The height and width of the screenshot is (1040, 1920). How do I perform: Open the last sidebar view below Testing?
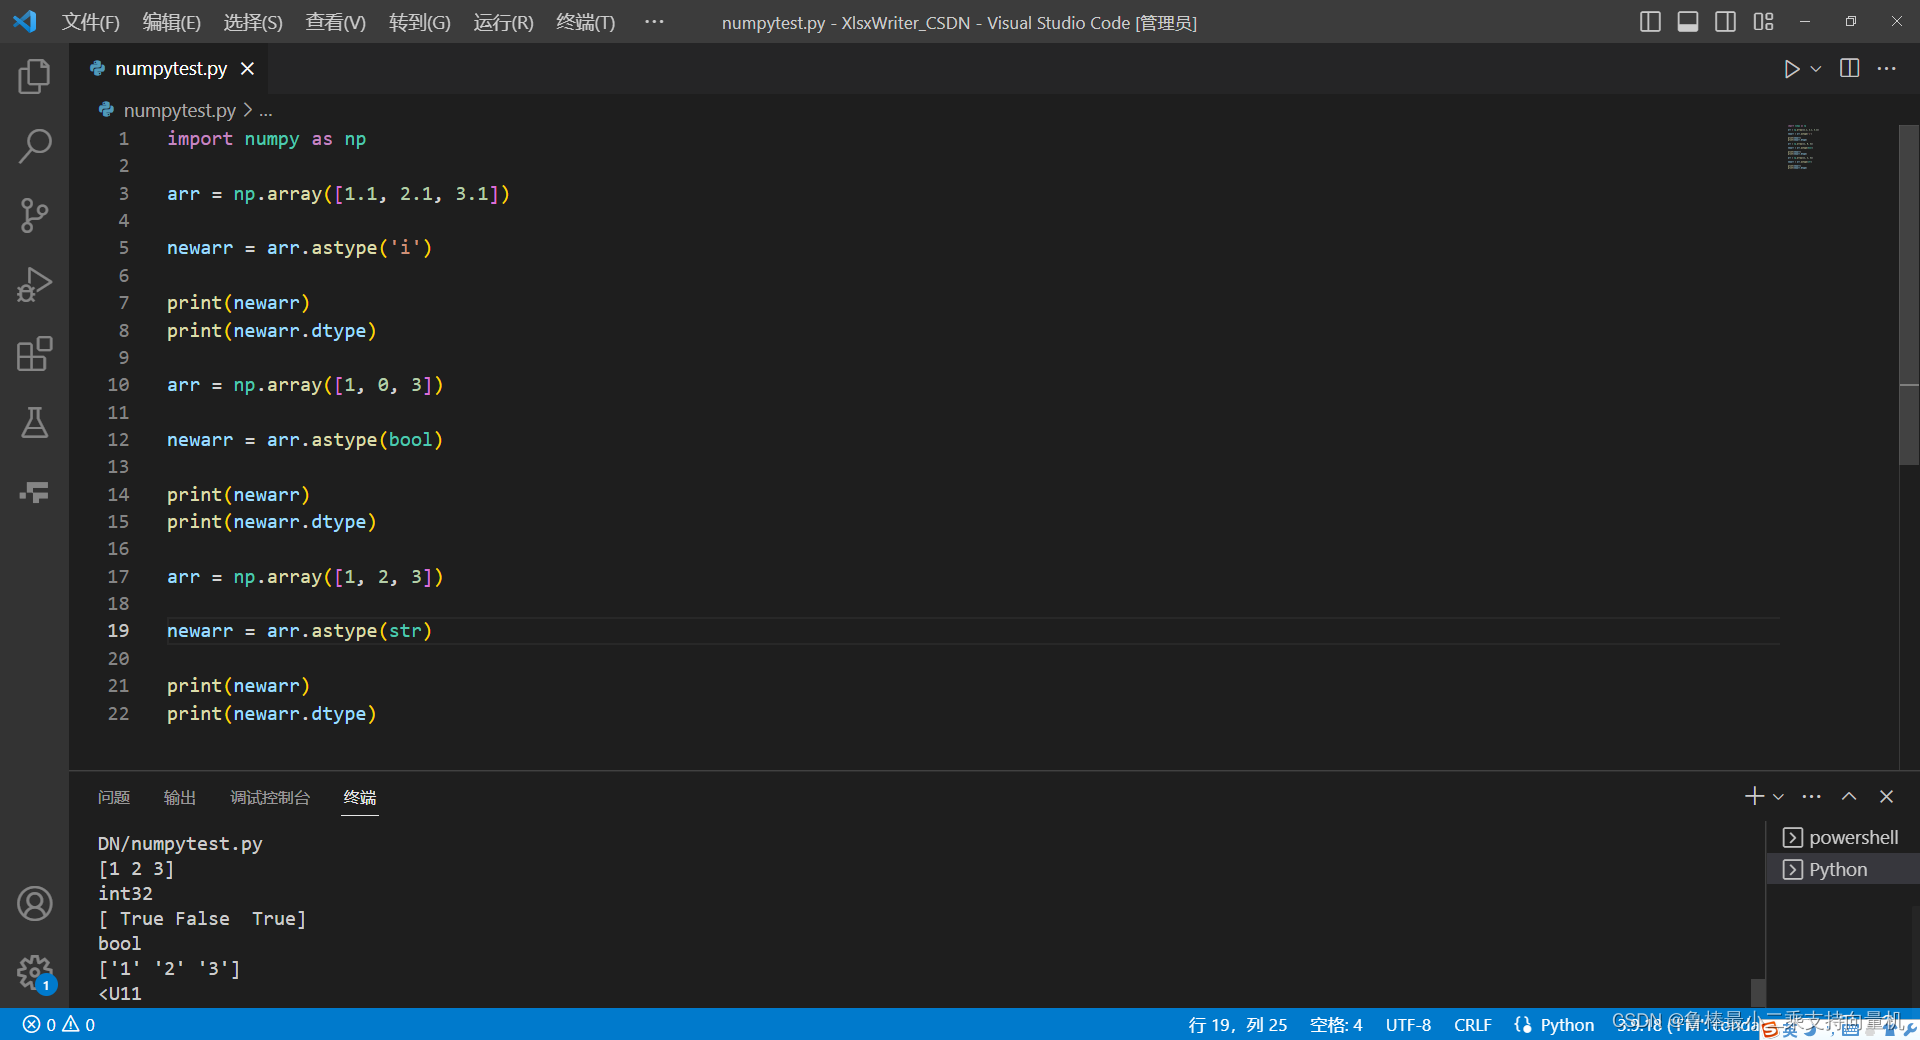[x=34, y=492]
